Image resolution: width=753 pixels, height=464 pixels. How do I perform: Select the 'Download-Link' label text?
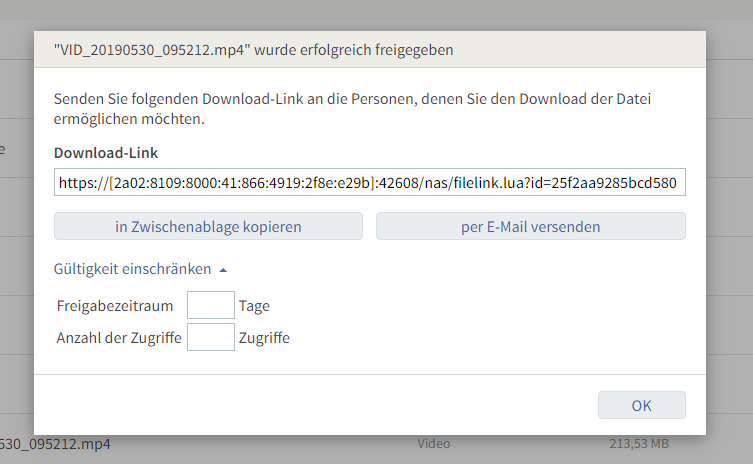[x=106, y=153]
